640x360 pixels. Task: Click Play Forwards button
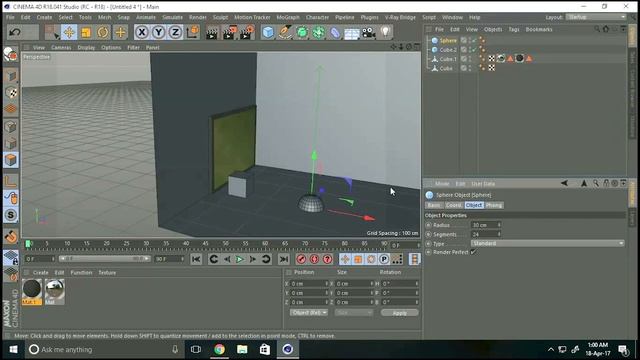point(240,259)
